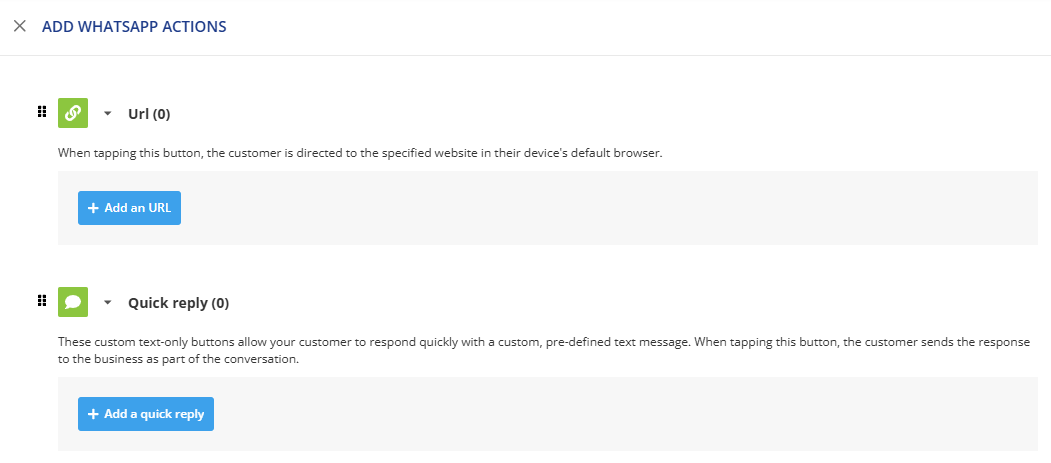Collapse the Url section using its caret
The width and height of the screenshot is (1051, 463).
[x=108, y=114]
